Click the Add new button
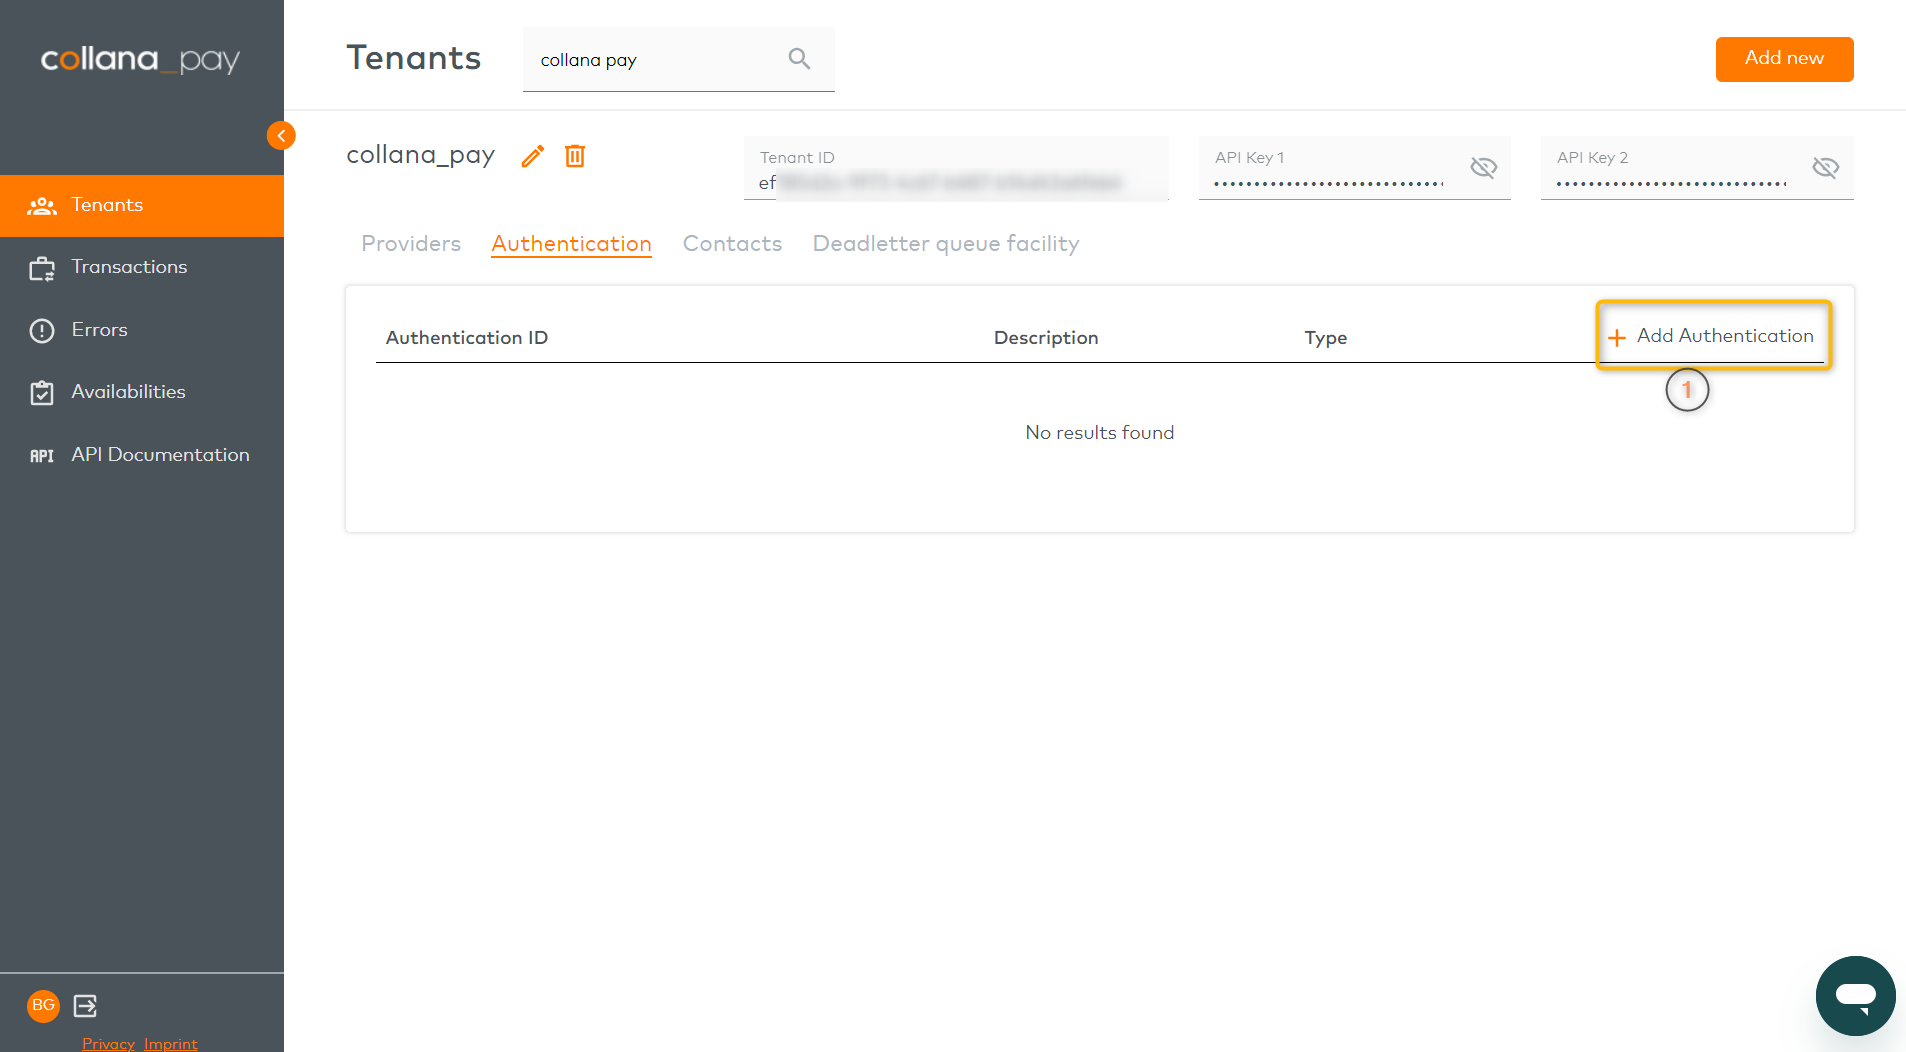This screenshot has height=1052, width=1906. coord(1784,59)
